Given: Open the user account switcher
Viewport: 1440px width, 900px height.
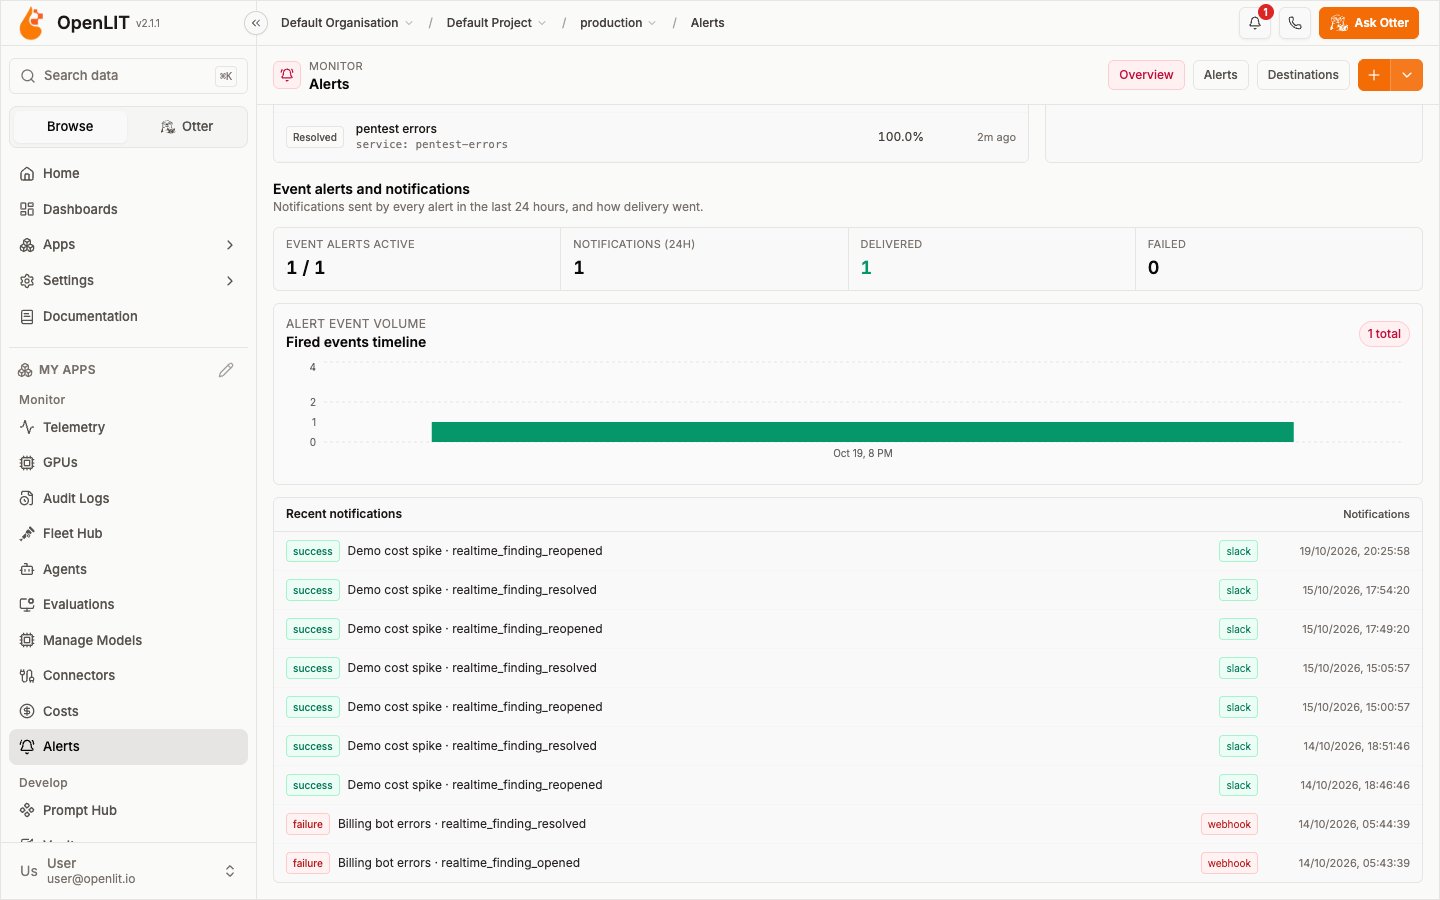Looking at the screenshot, I should pyautogui.click(x=128, y=871).
